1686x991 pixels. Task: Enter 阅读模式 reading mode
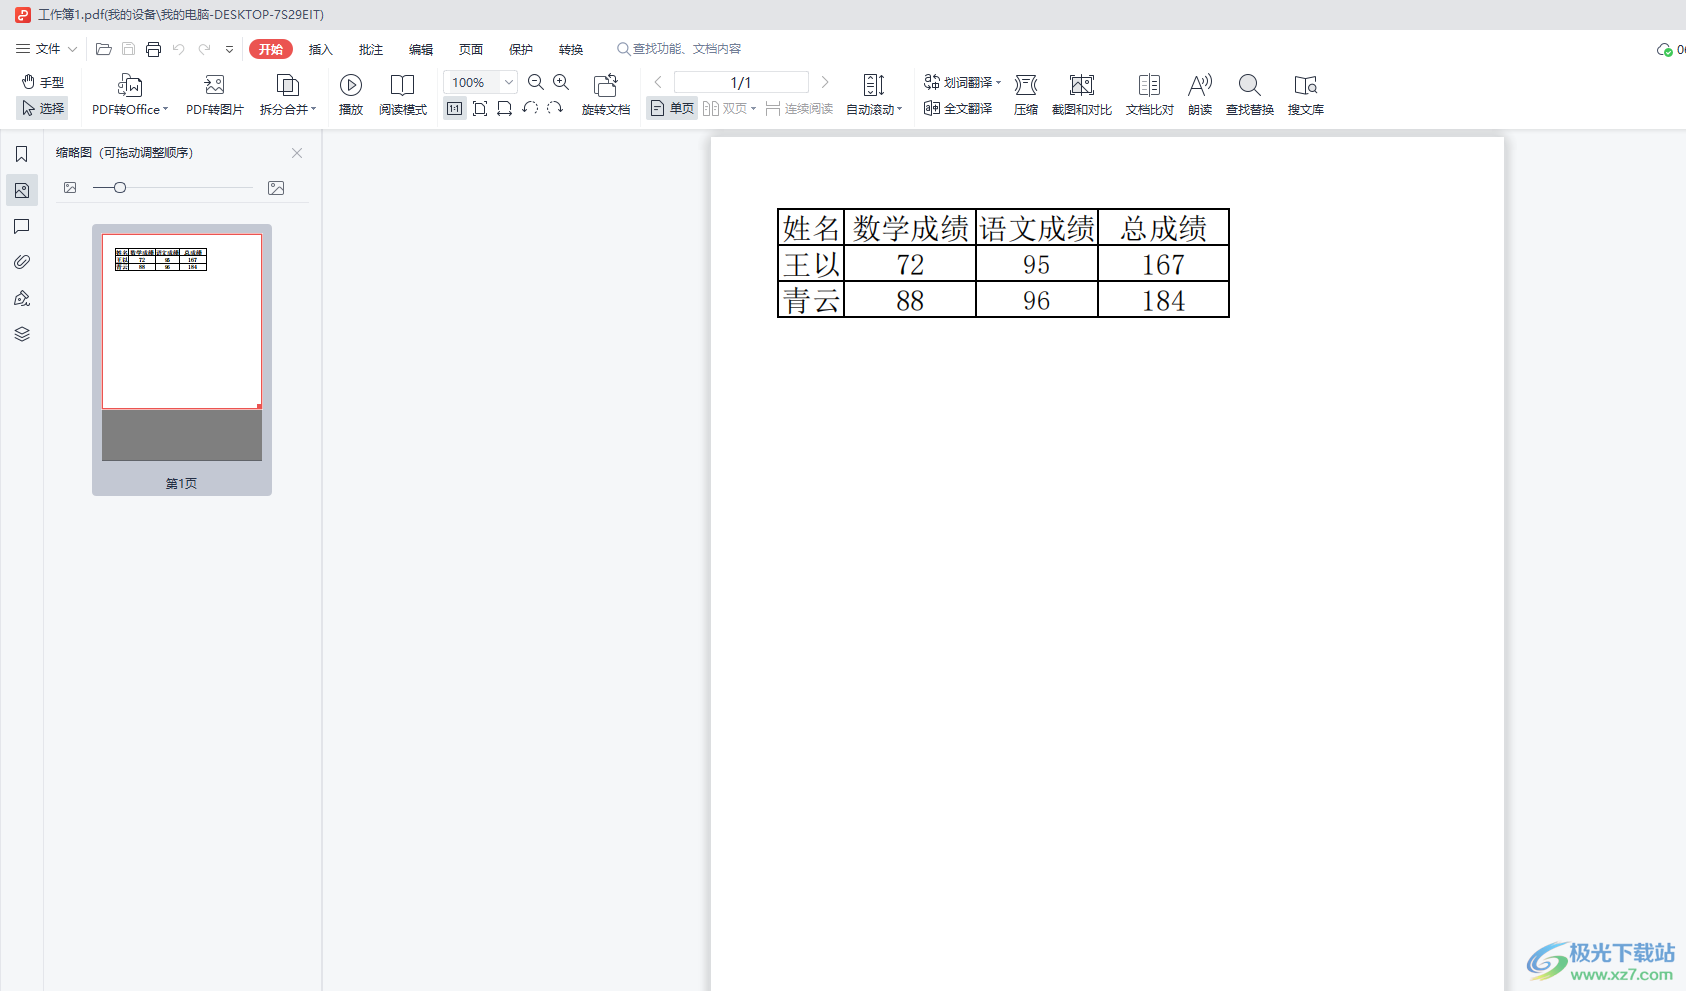tap(403, 95)
